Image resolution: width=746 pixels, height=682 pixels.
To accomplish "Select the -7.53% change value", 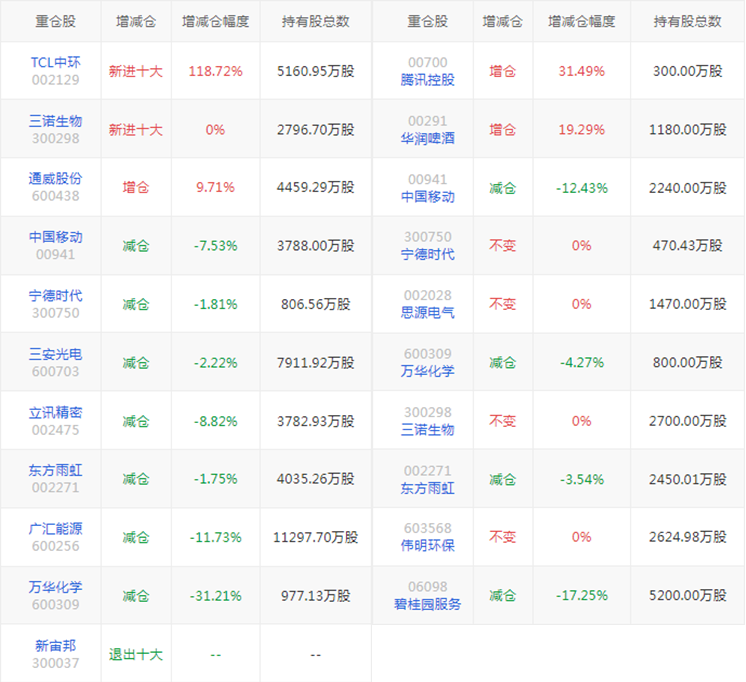I will point(216,246).
